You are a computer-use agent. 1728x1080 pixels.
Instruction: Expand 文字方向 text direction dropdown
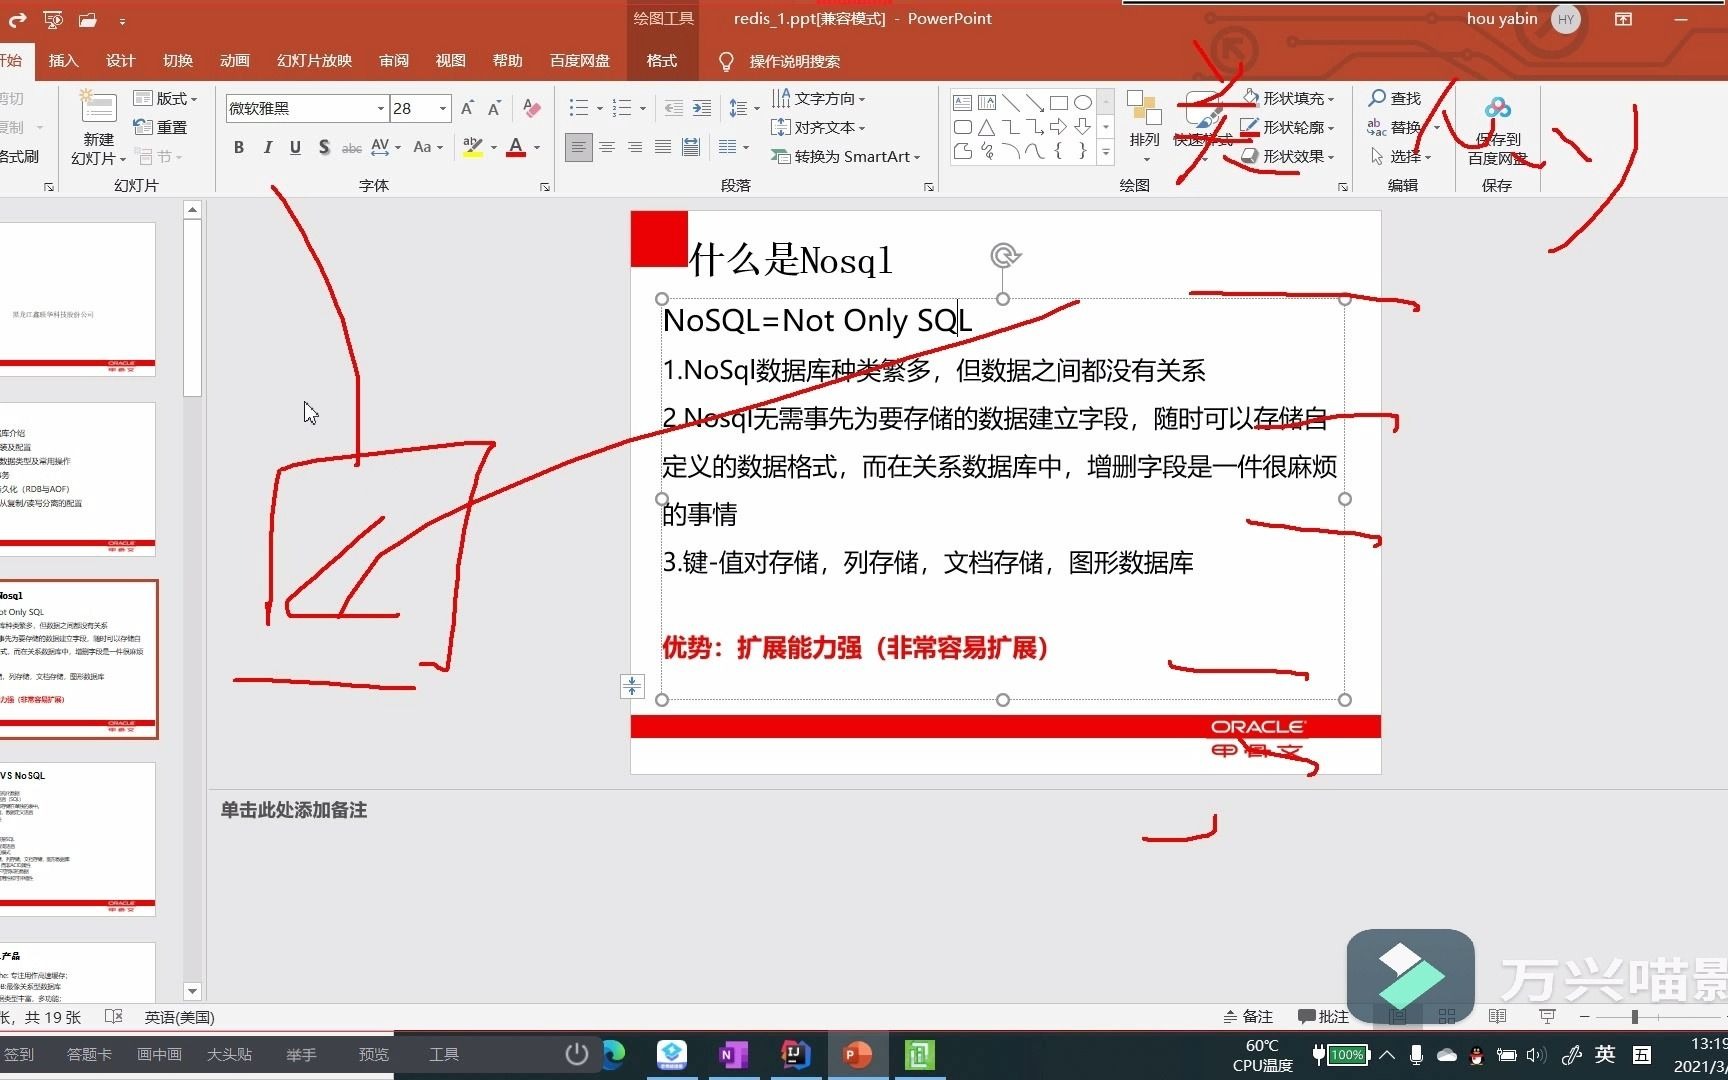[x=818, y=98]
